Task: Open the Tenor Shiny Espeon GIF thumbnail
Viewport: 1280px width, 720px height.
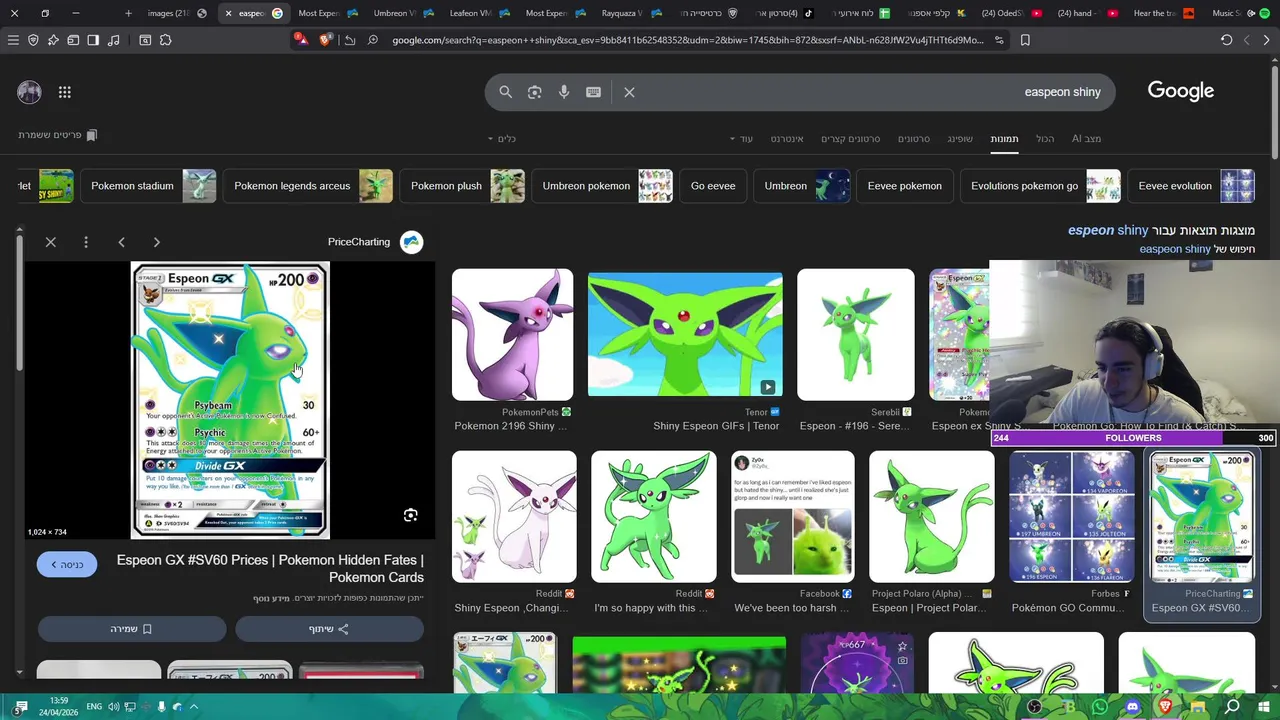Action: (x=685, y=335)
